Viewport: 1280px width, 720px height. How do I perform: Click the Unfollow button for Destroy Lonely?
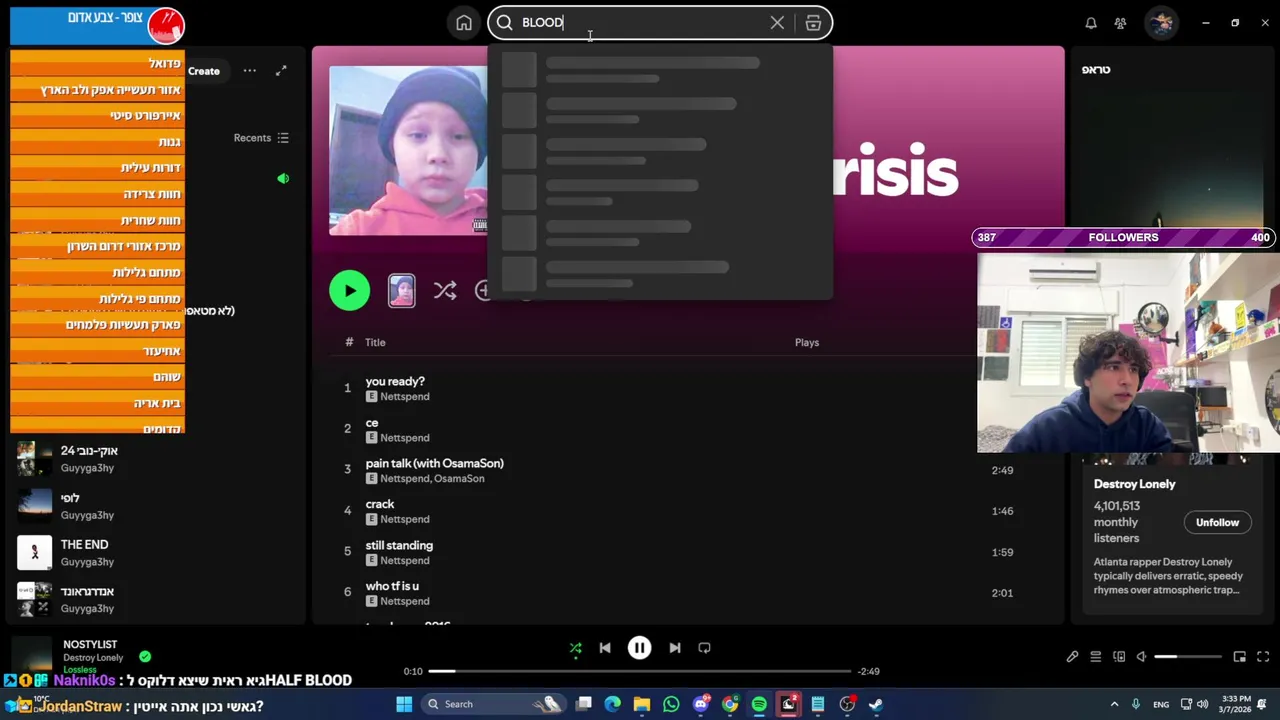coord(1217,523)
